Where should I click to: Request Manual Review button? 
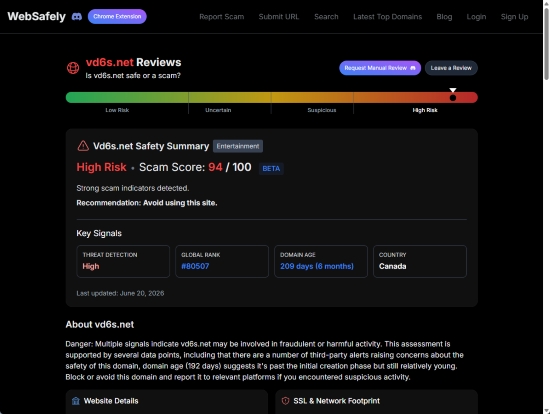point(380,68)
